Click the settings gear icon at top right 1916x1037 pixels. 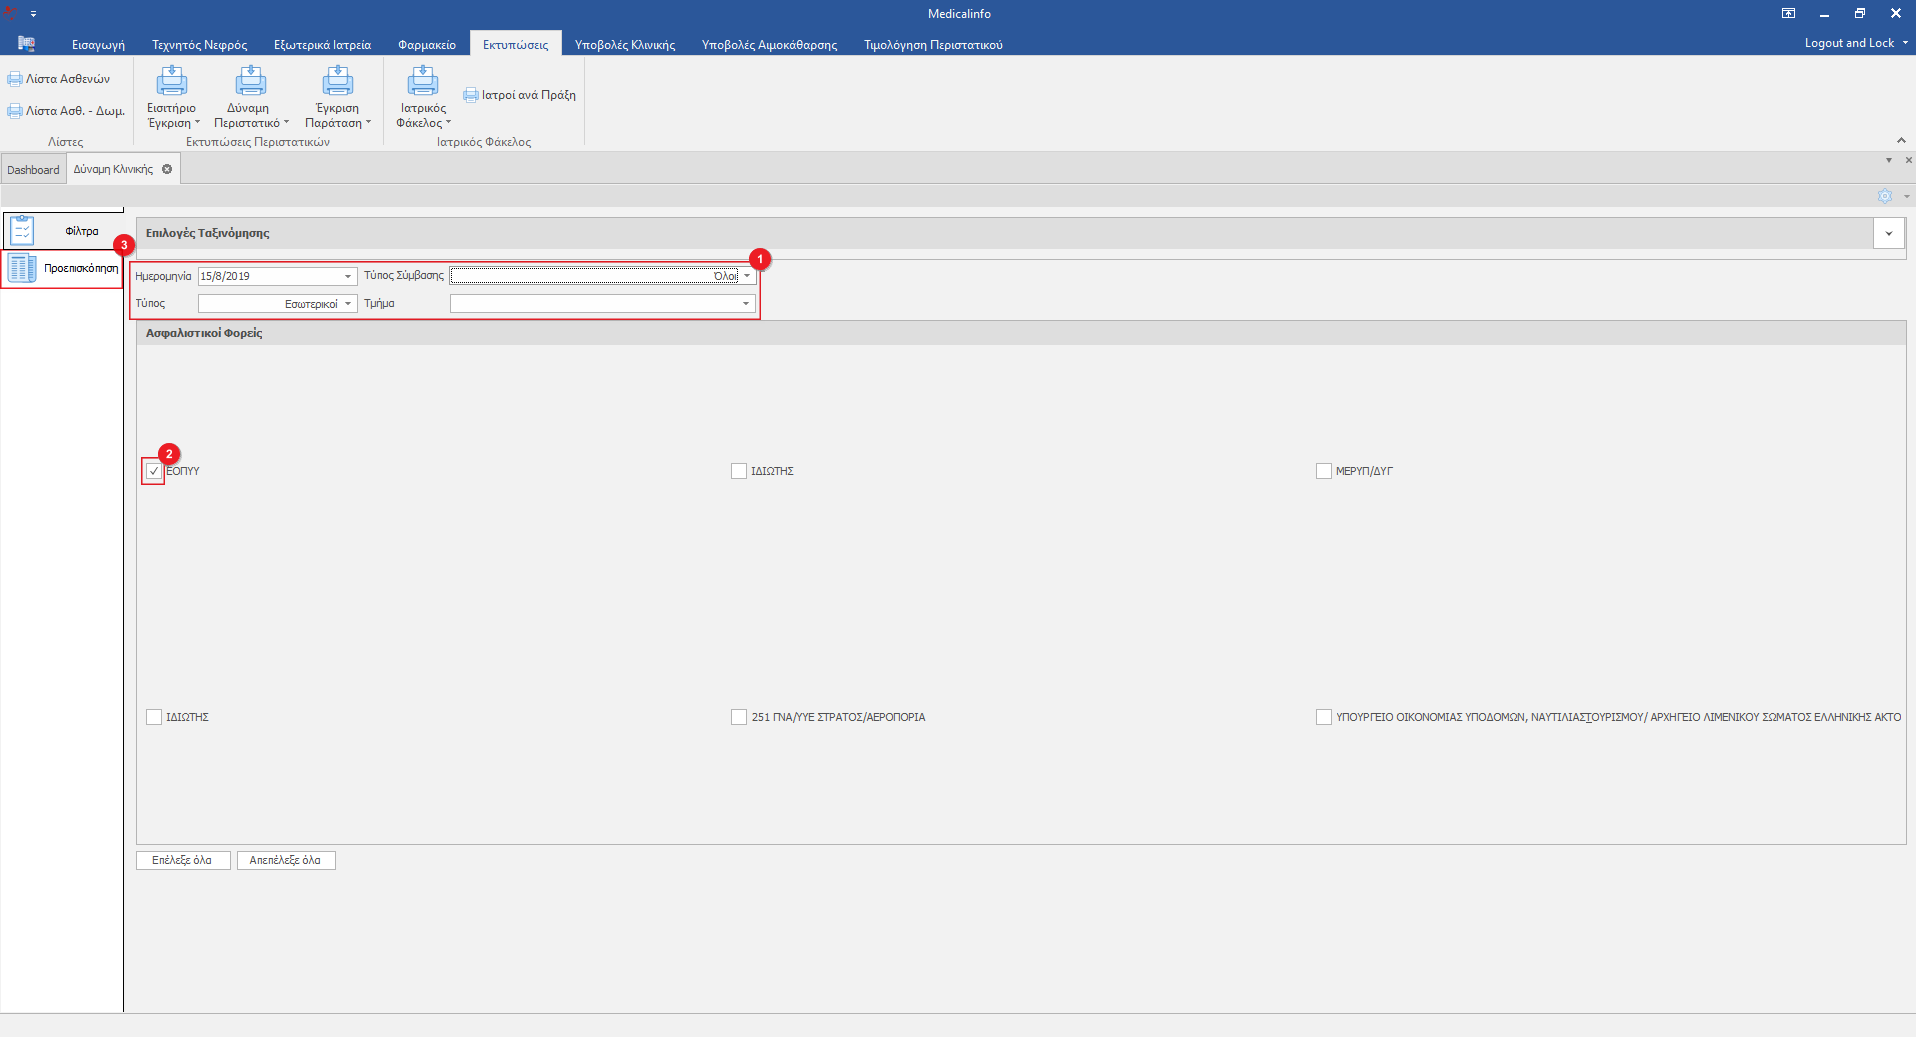[1884, 196]
